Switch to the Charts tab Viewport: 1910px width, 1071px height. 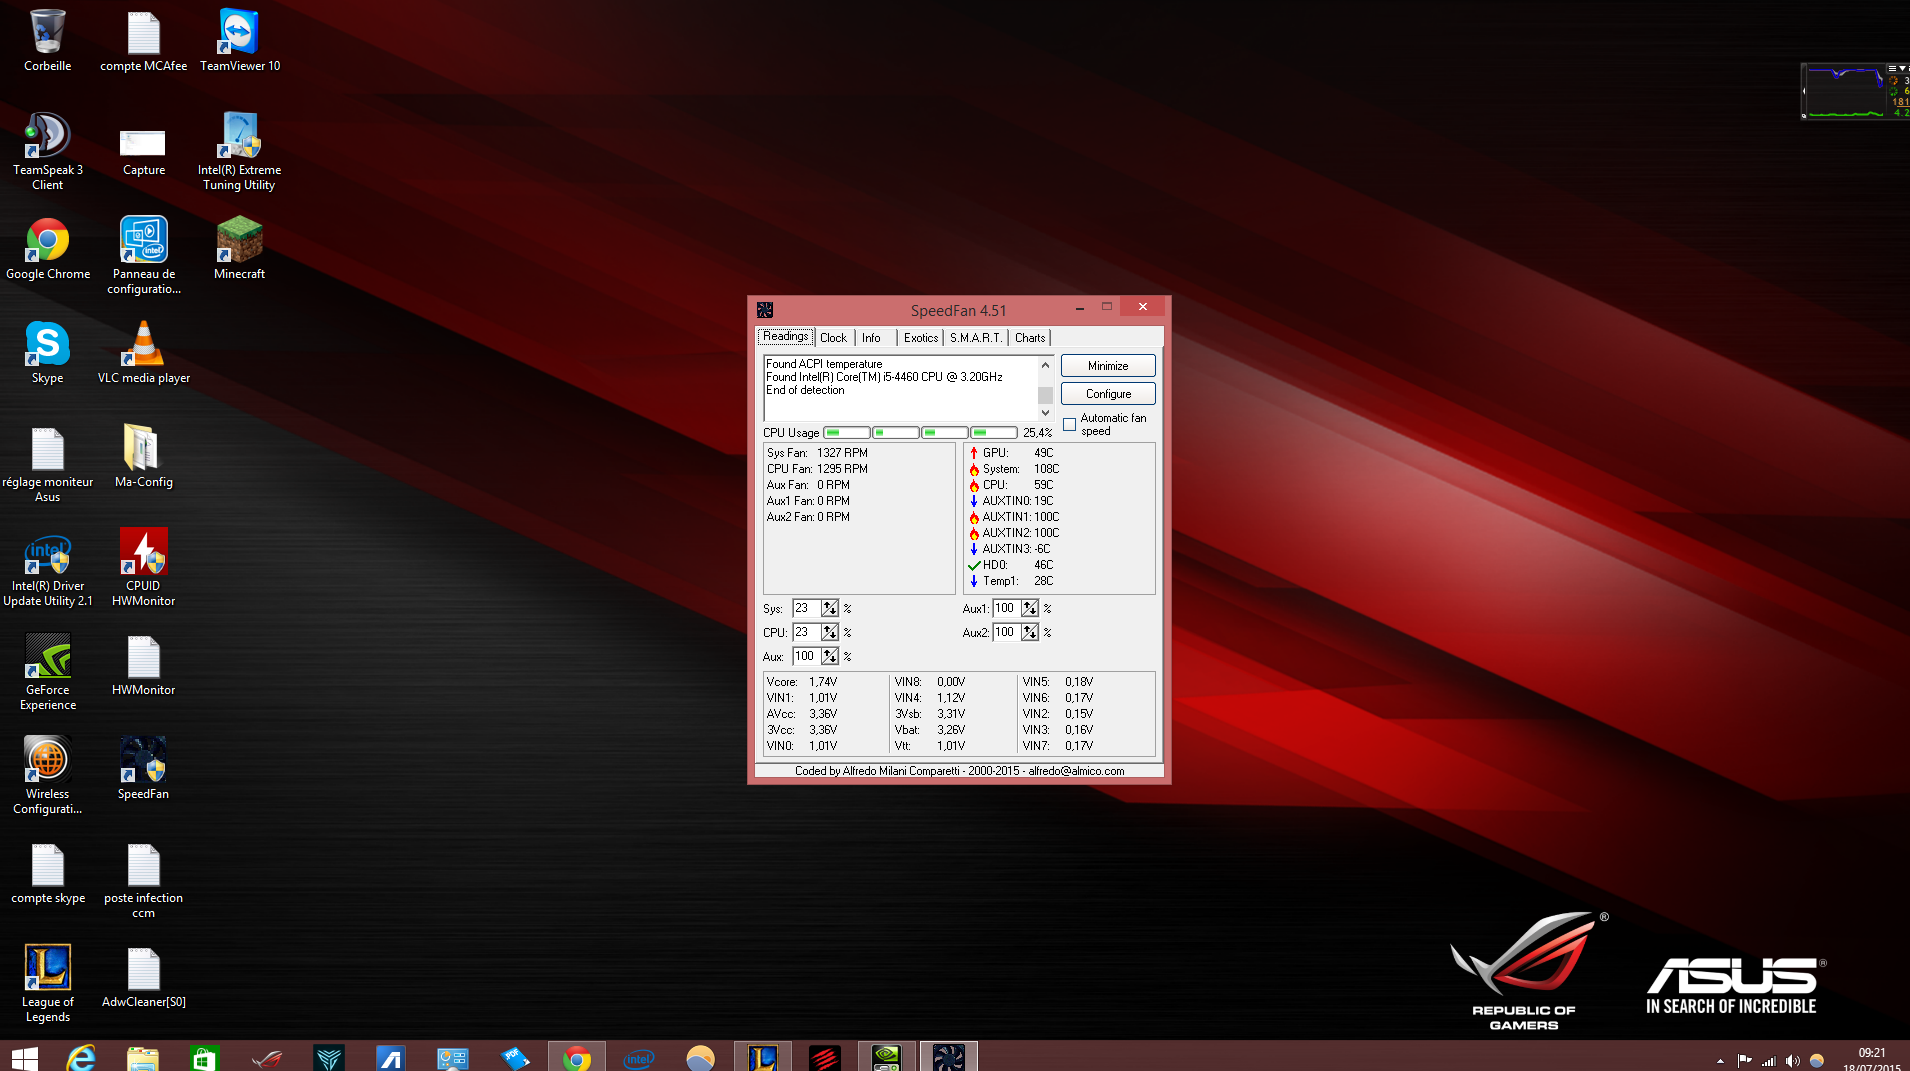tap(1029, 338)
